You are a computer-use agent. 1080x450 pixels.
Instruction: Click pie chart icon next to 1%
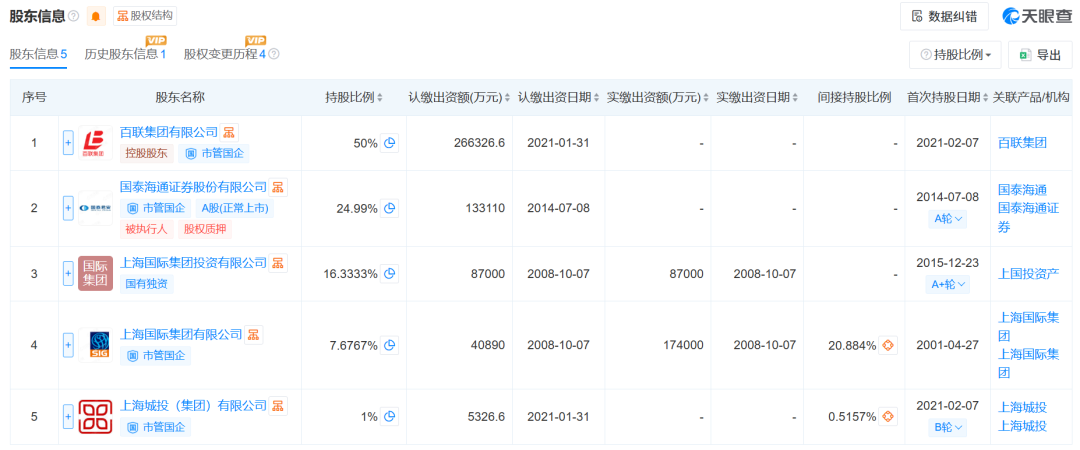pyautogui.click(x=390, y=416)
